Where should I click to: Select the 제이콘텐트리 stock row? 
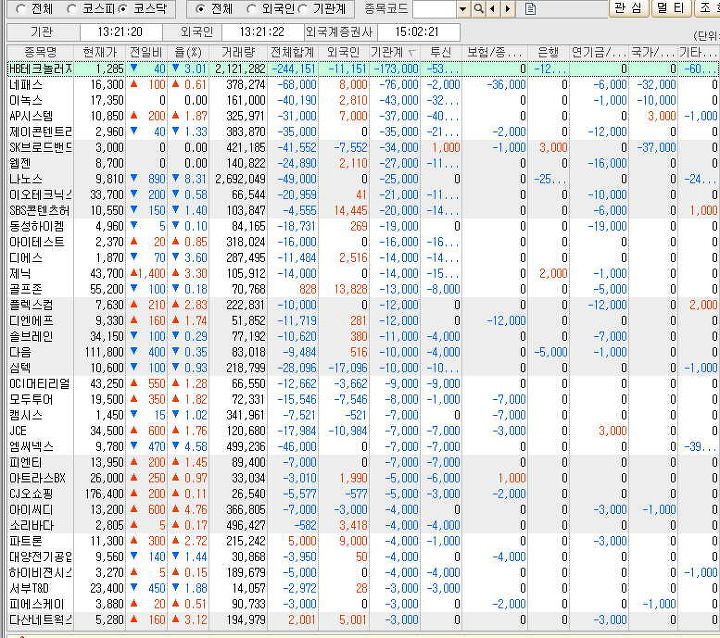click(x=363, y=132)
